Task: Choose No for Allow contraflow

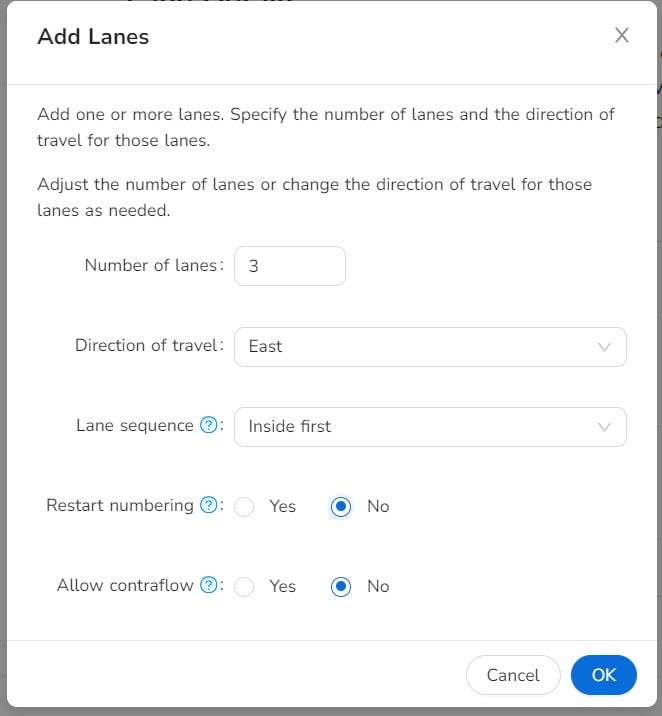Action: click(341, 587)
